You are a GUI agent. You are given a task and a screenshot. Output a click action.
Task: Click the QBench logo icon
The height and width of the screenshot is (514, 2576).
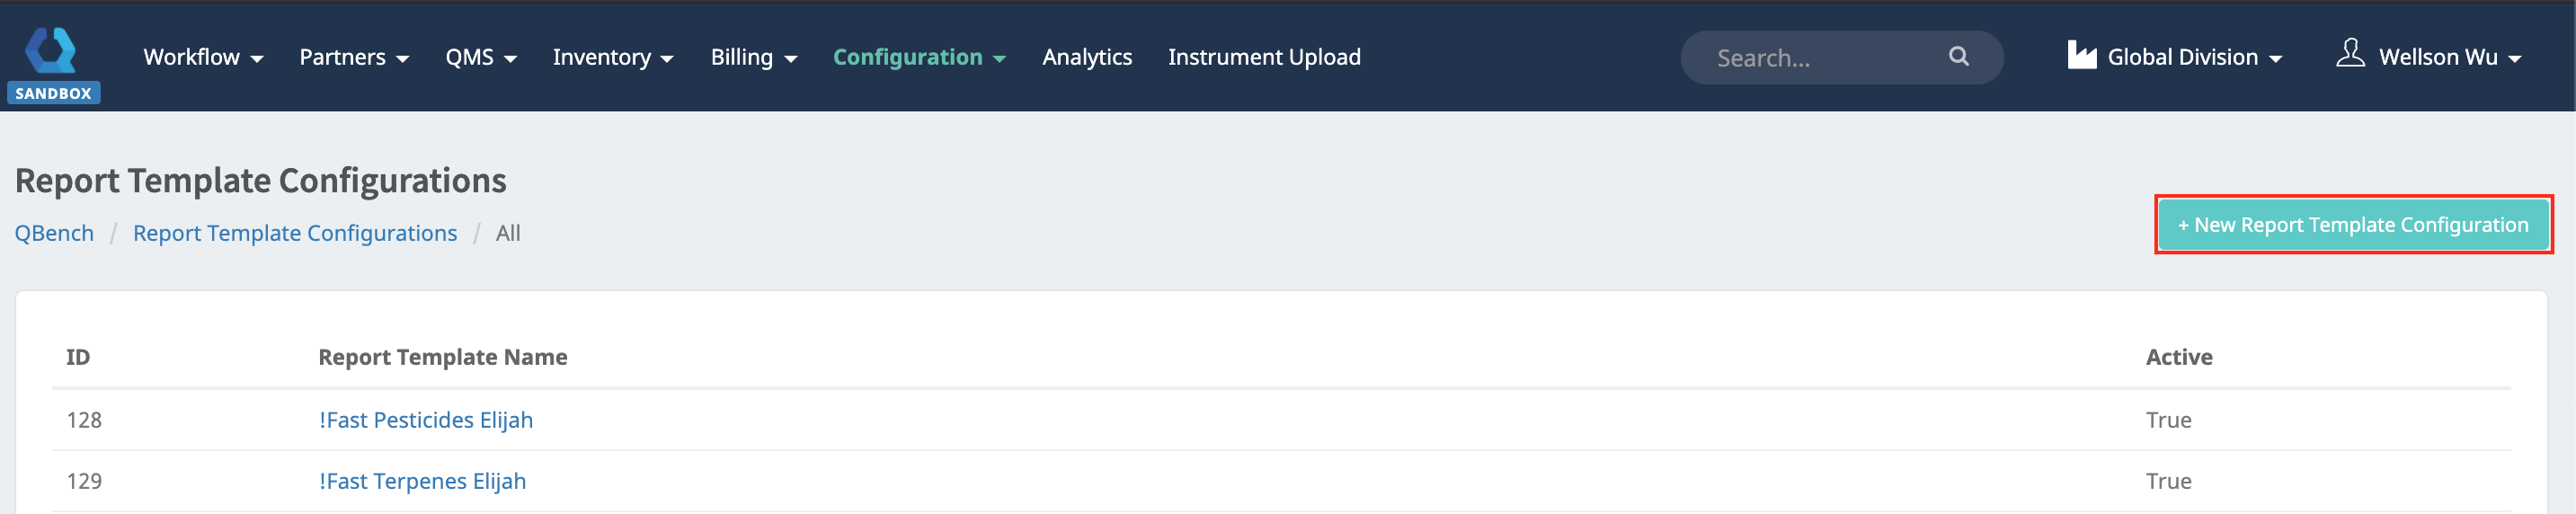pyautogui.click(x=50, y=48)
